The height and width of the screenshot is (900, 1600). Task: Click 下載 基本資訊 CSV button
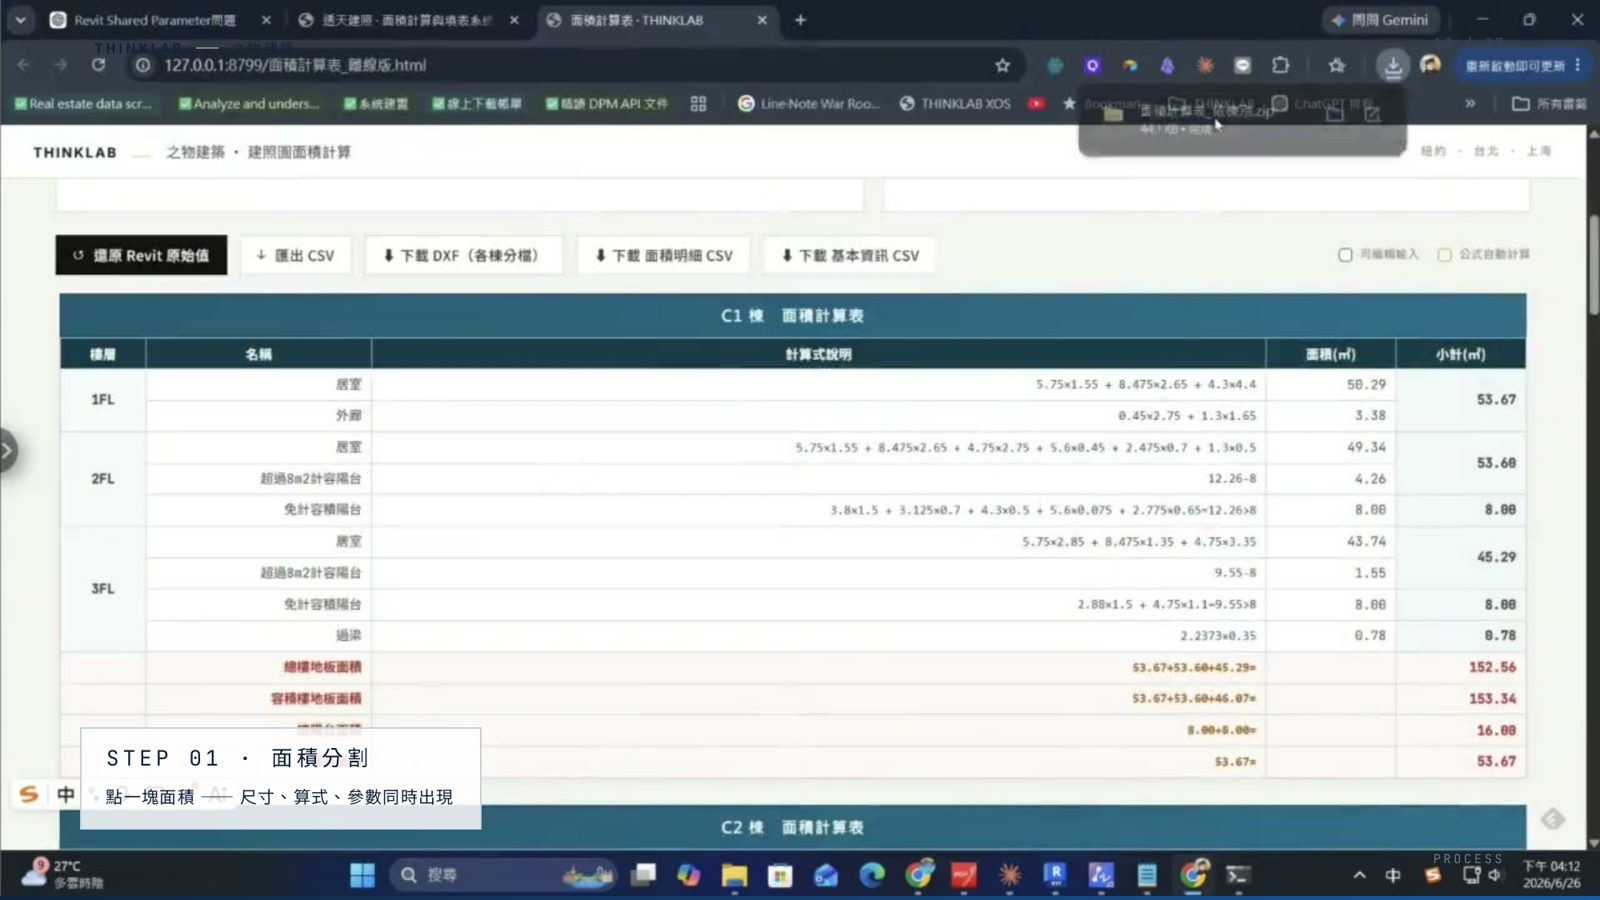(x=850, y=255)
